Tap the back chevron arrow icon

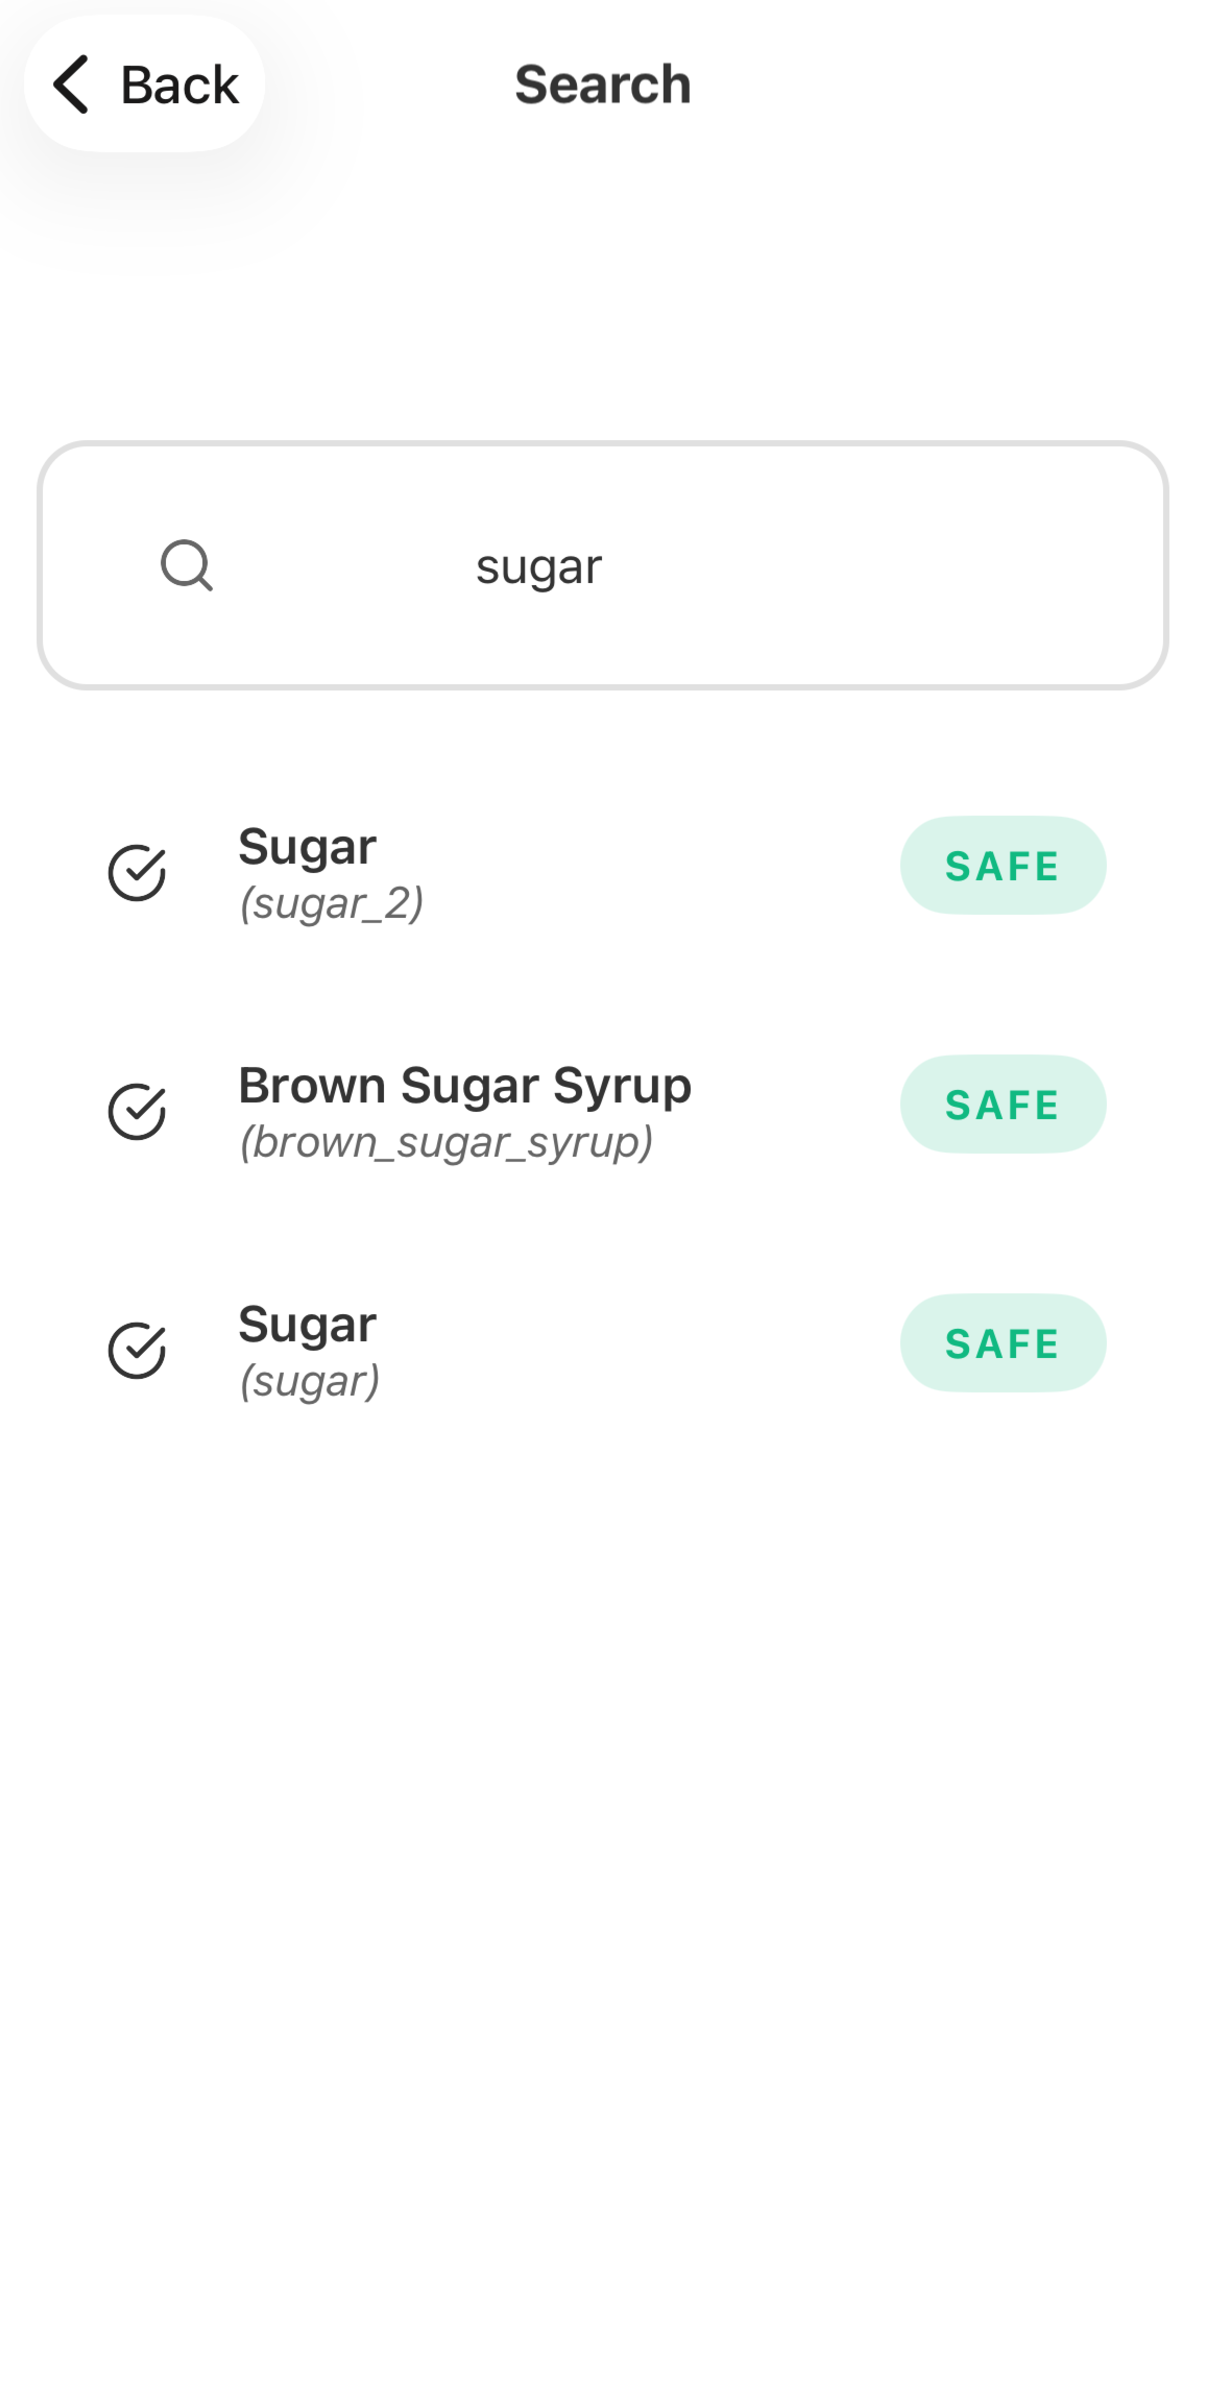[72, 84]
